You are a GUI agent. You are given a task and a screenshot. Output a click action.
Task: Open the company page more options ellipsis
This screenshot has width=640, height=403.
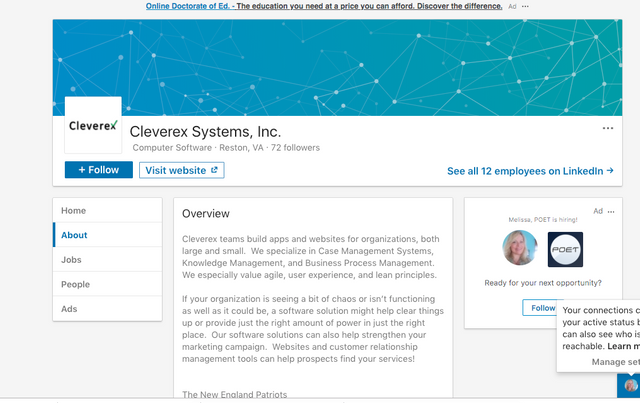(x=608, y=128)
